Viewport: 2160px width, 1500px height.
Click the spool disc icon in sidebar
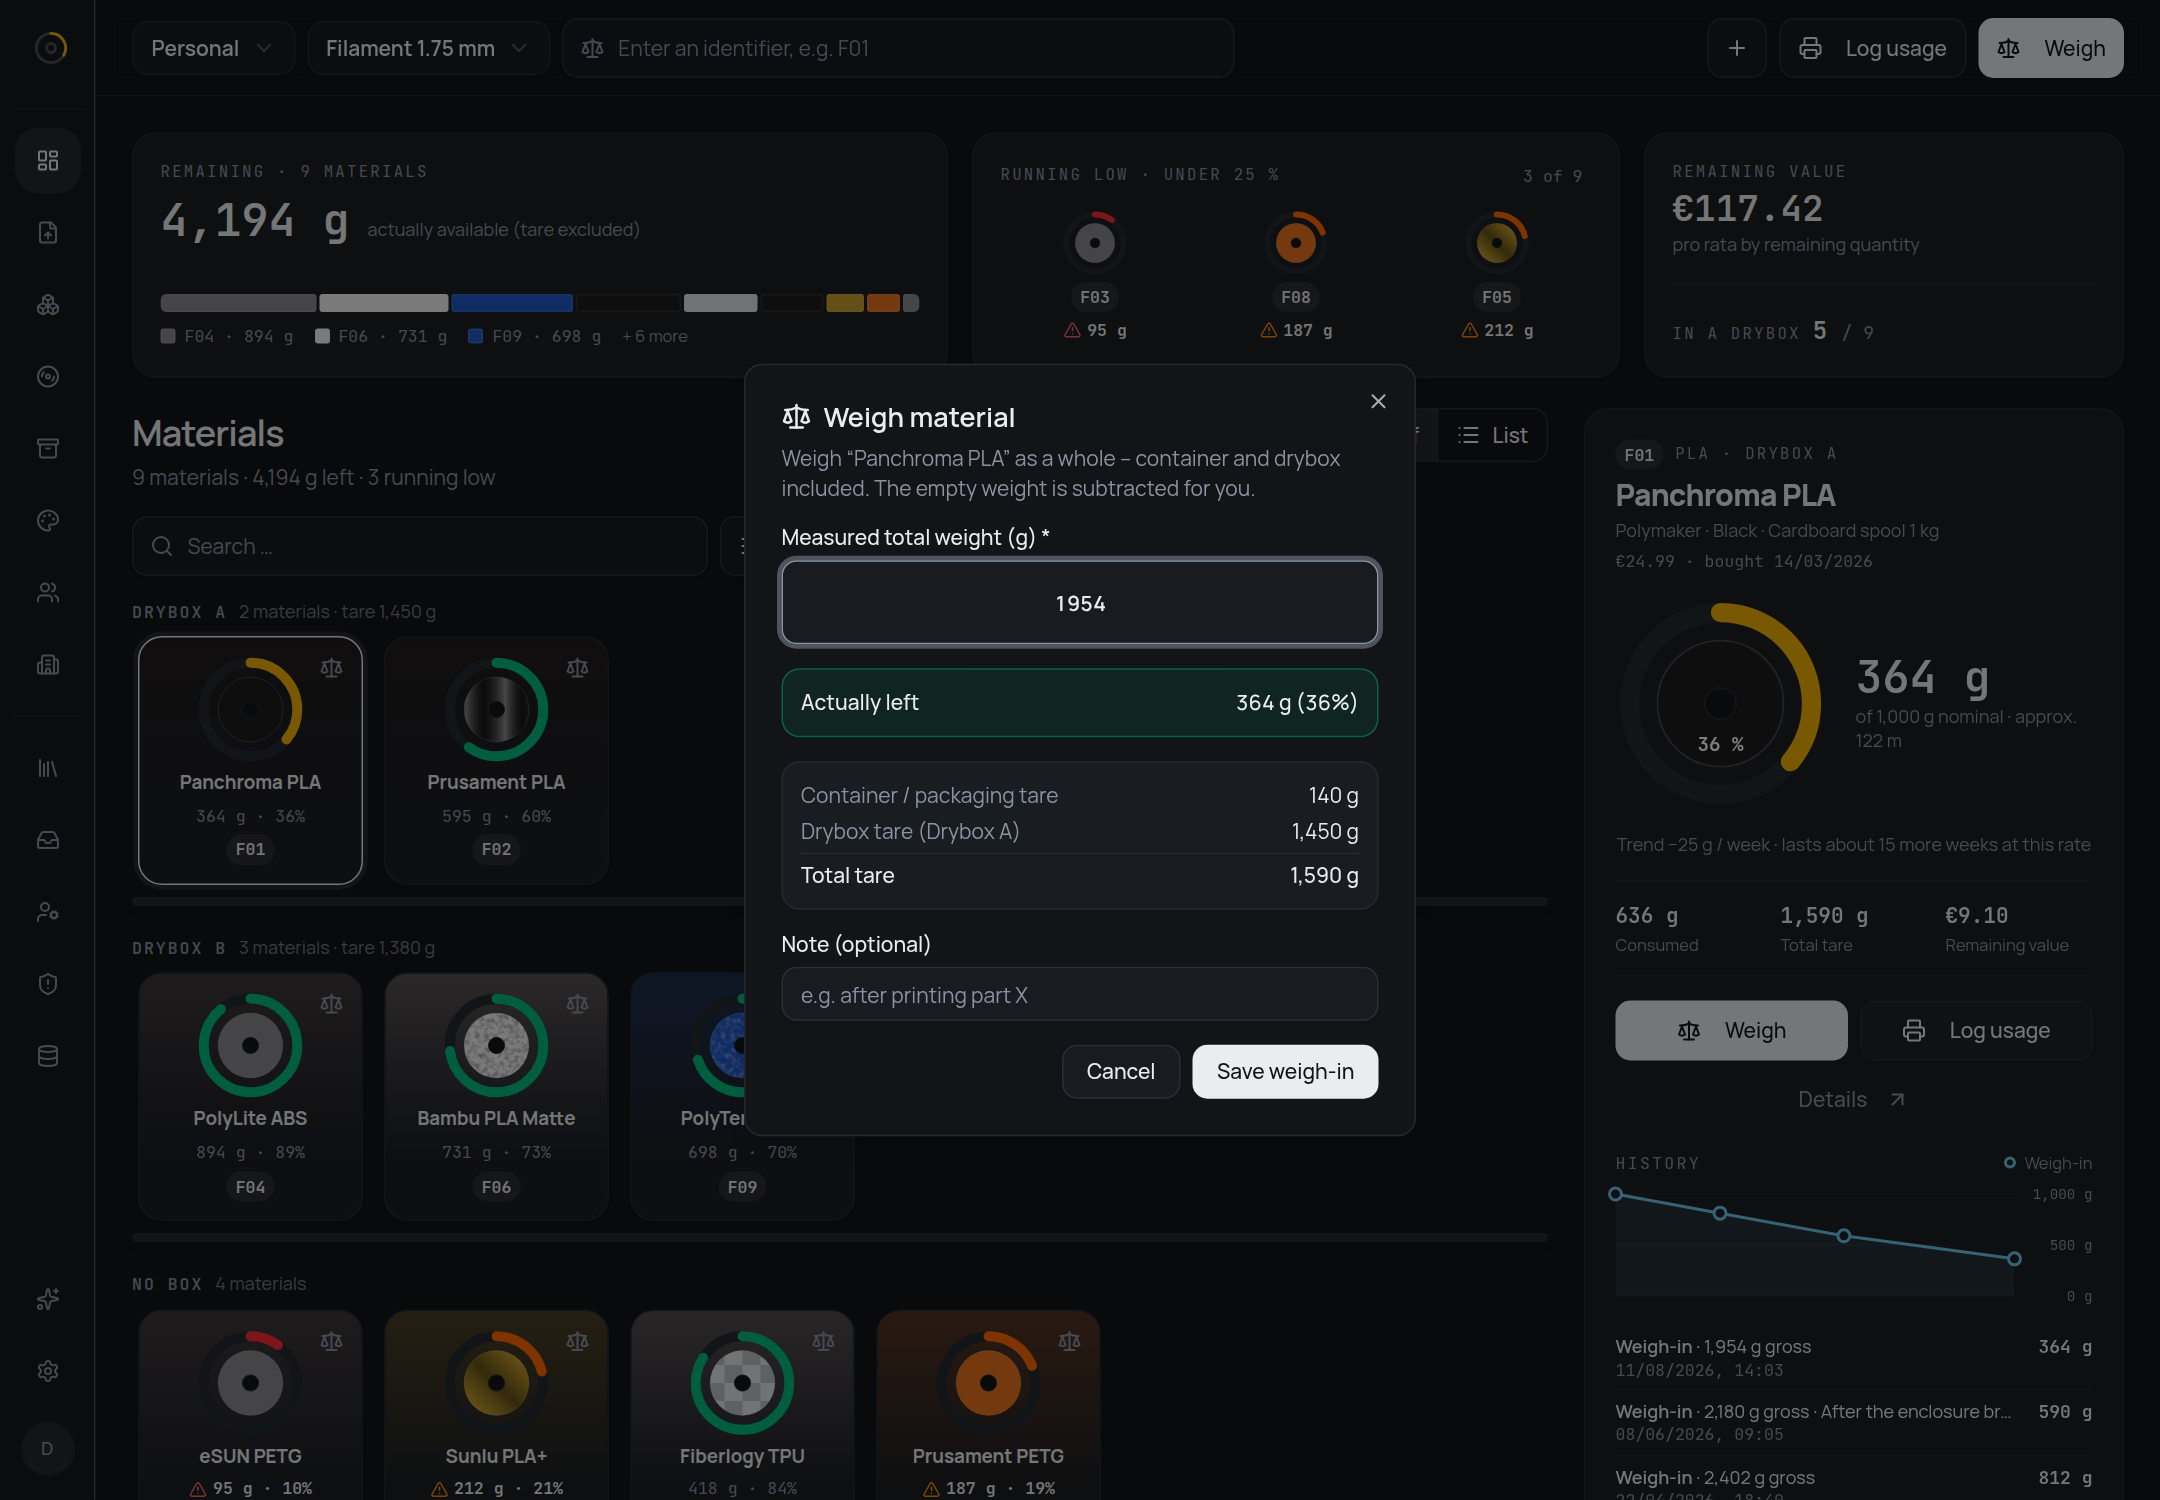tap(48, 376)
